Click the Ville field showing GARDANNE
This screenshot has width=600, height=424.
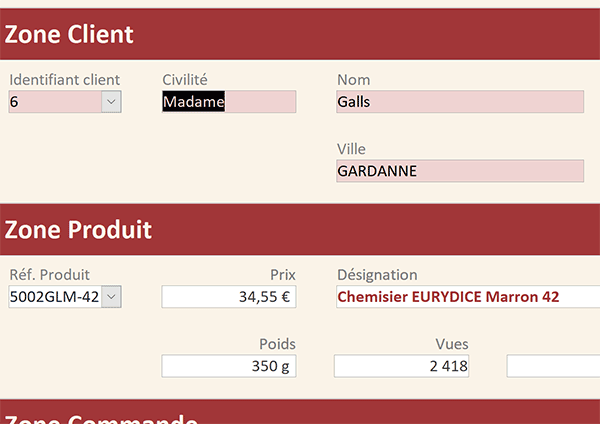point(460,171)
